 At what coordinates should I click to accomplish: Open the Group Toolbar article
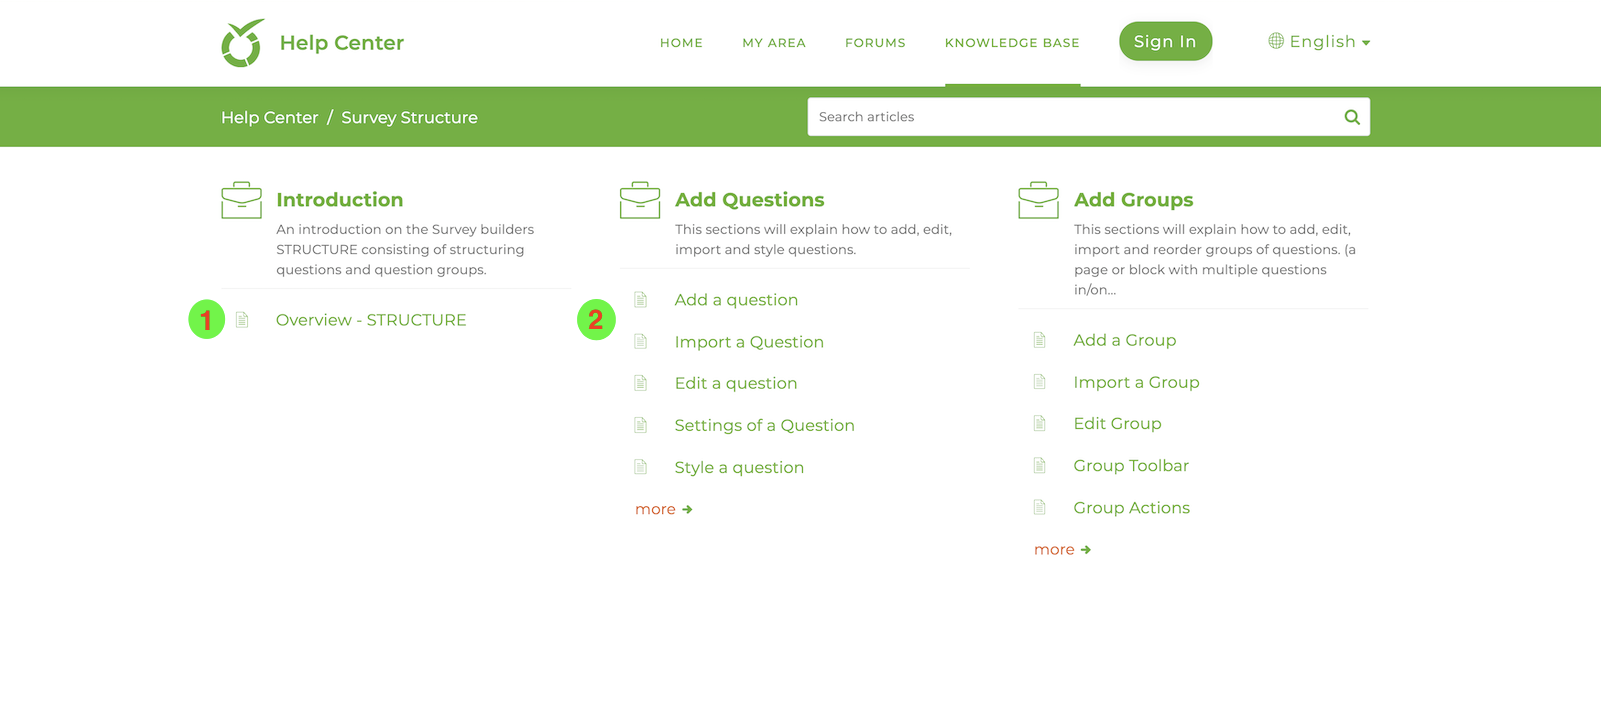[x=1132, y=466]
